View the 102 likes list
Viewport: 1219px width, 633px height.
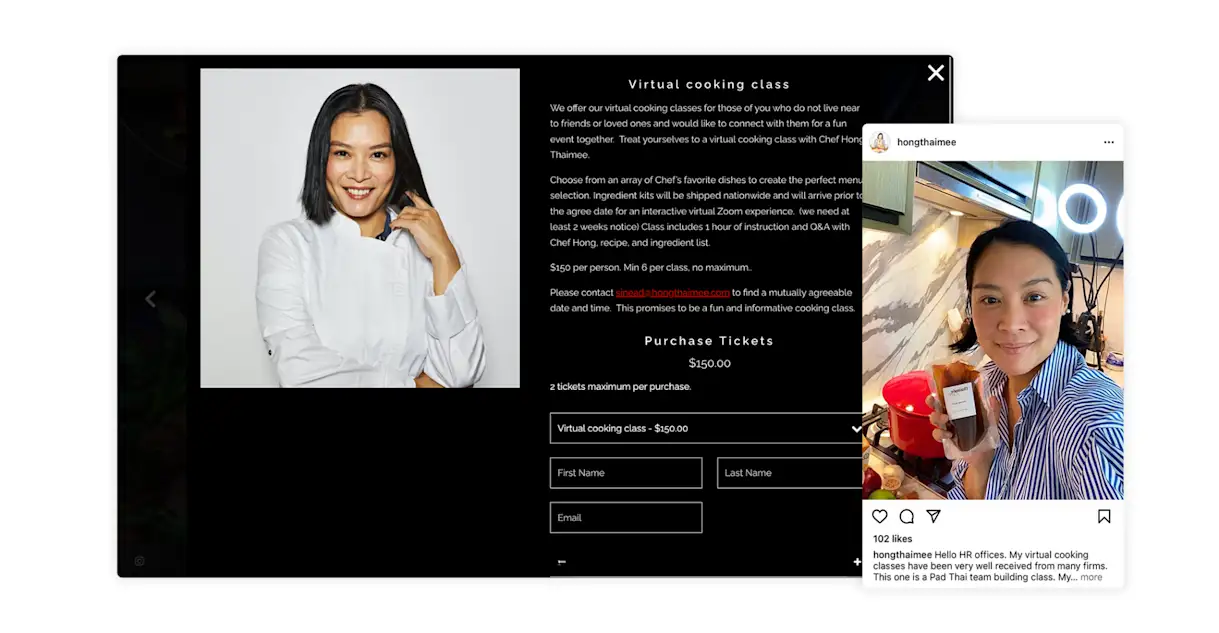click(x=894, y=539)
